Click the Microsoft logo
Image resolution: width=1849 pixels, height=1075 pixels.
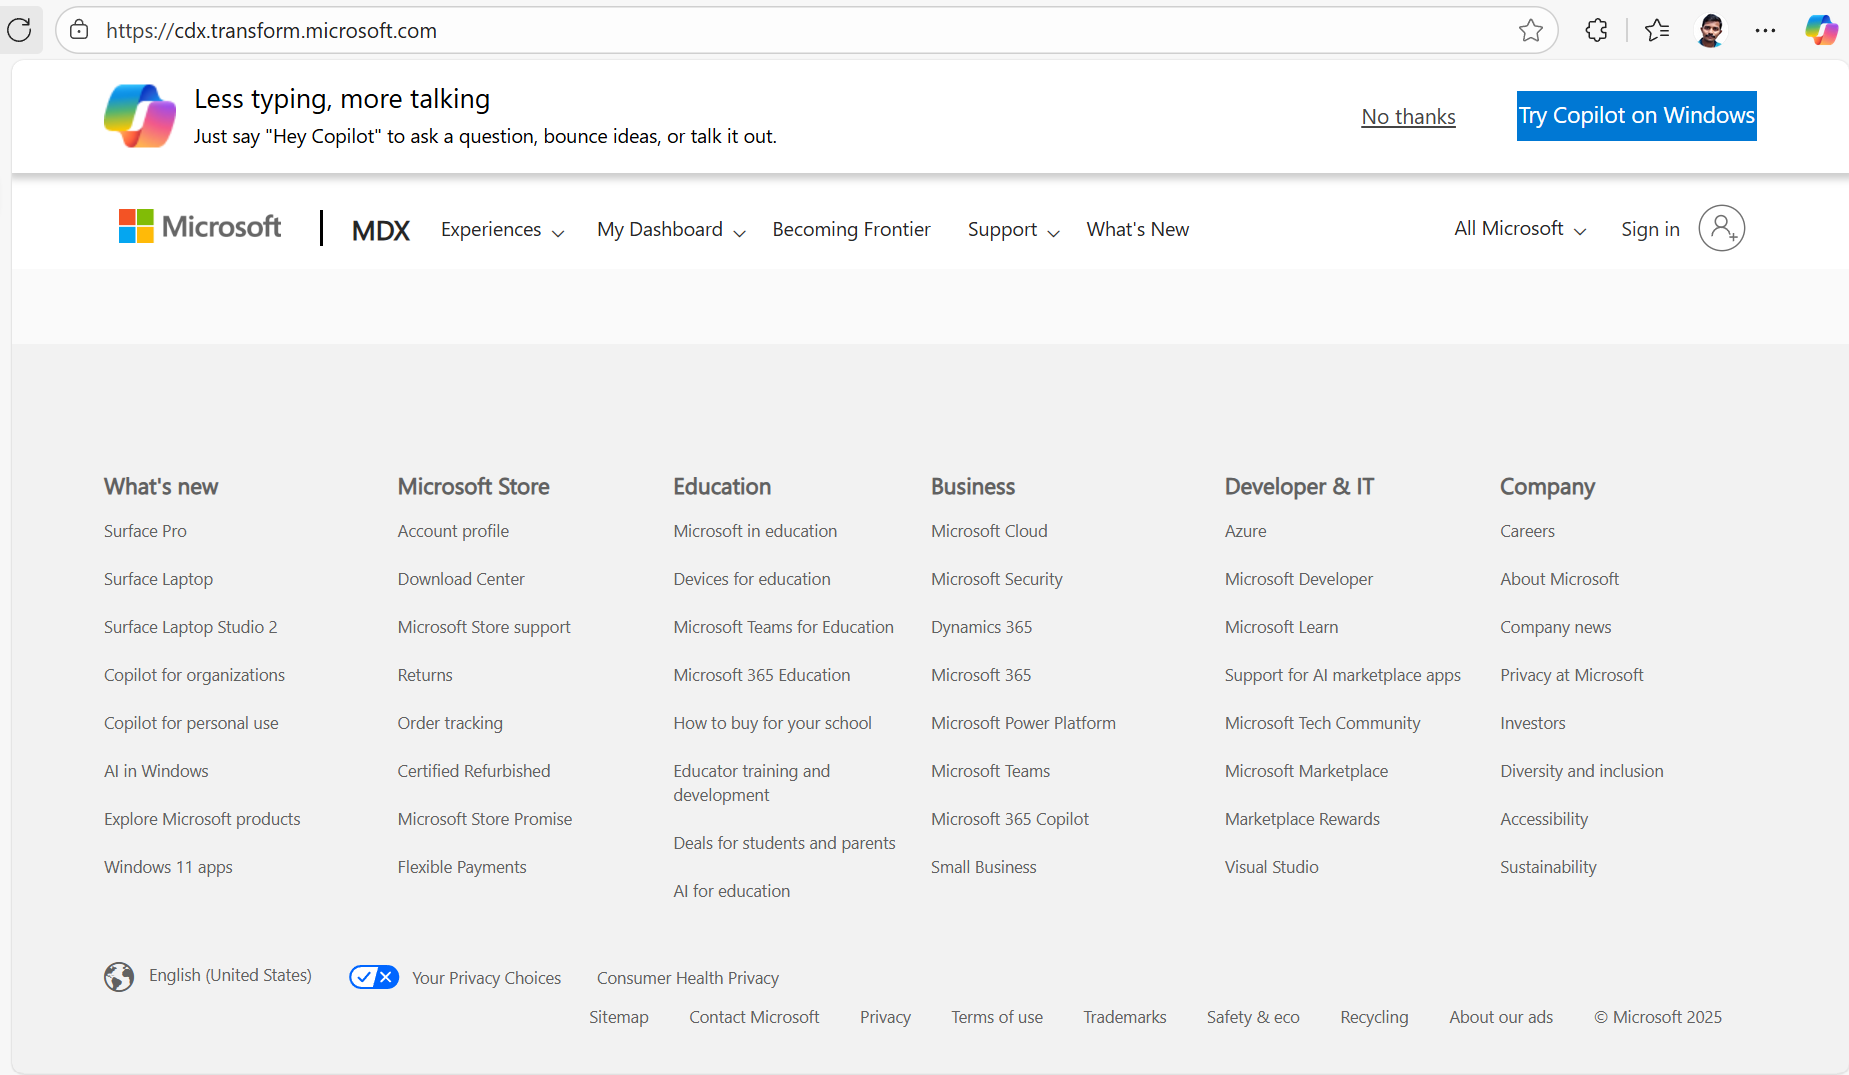coord(199,226)
